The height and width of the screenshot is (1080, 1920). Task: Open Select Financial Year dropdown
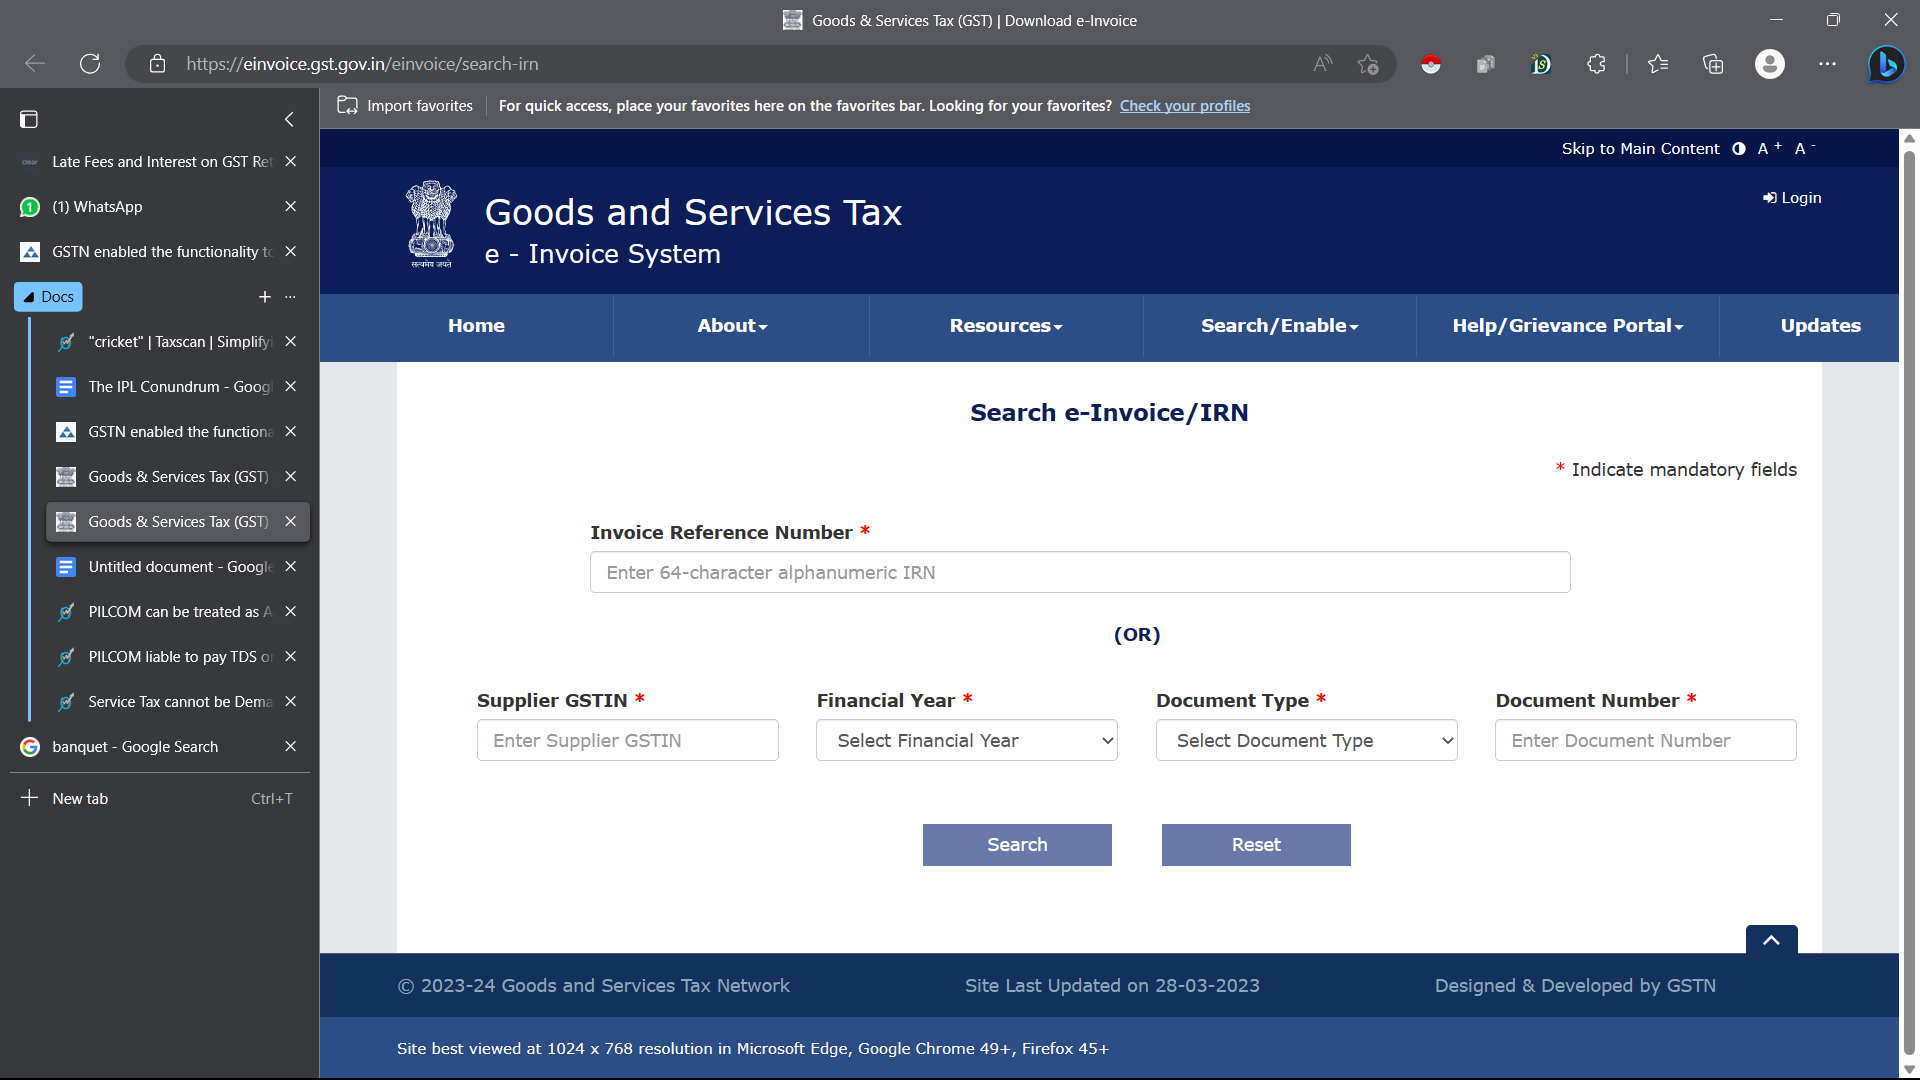[966, 741]
